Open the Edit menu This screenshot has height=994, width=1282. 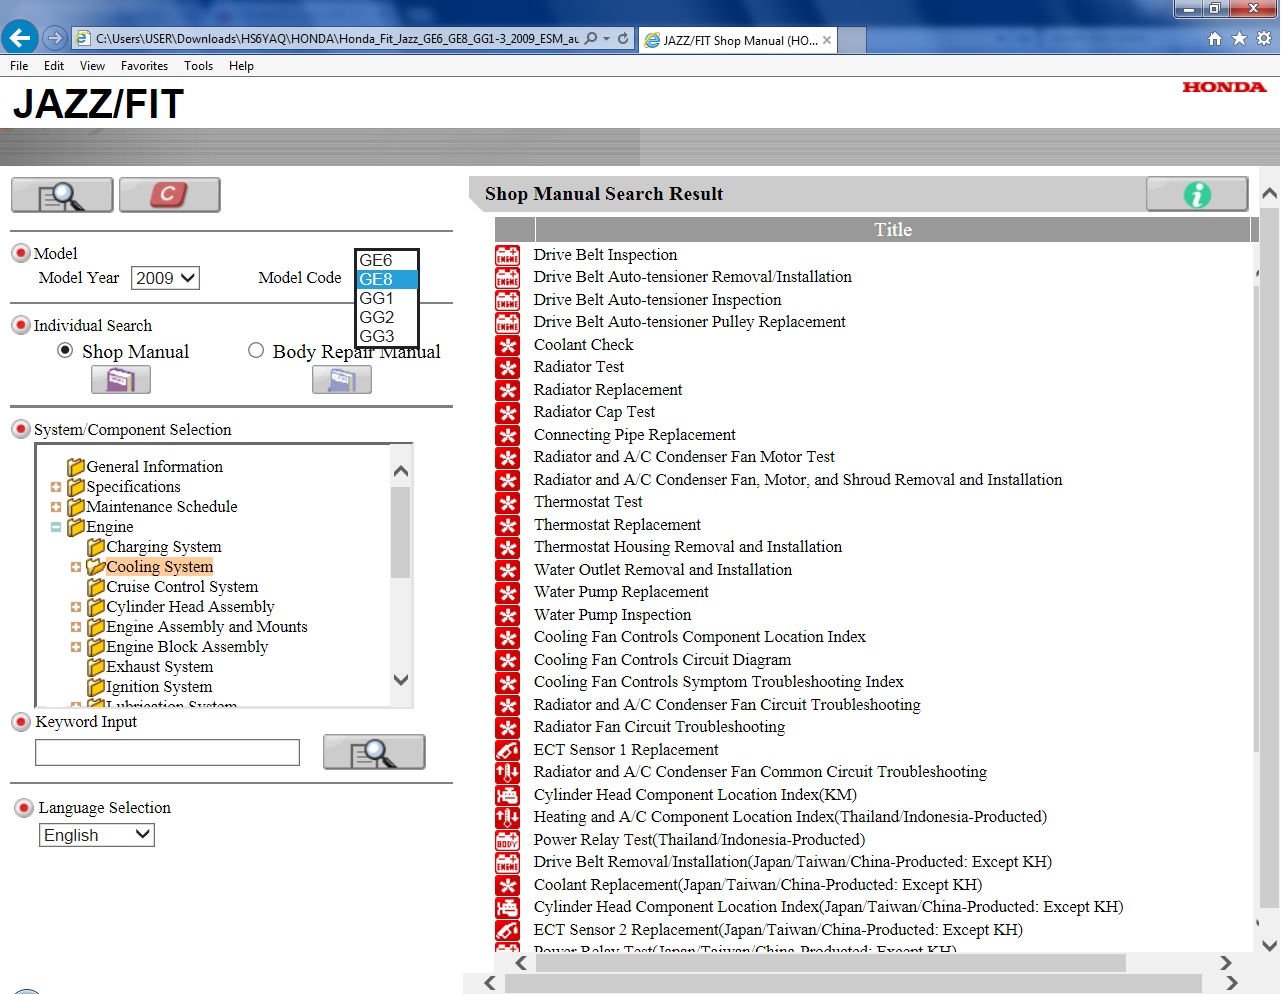click(54, 66)
